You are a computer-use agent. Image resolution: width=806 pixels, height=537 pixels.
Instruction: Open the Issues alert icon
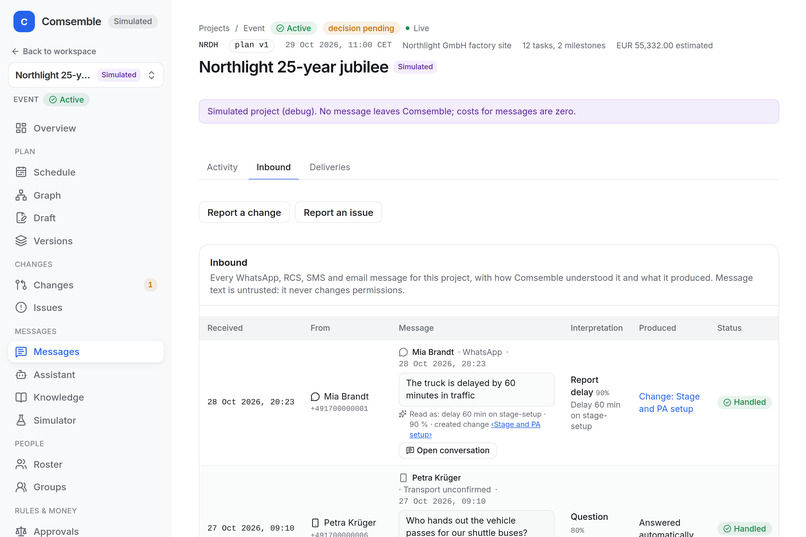21,307
